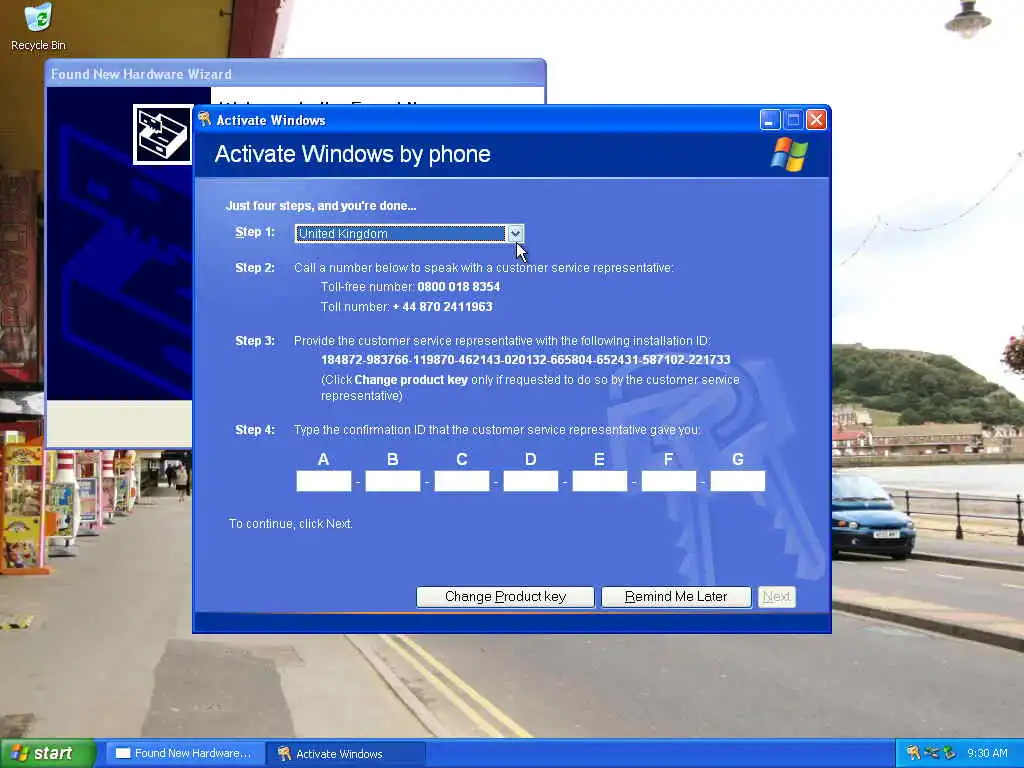Viewport: 1024px width, 768px height.
Task: Click the "Just four steps, and you're done..." text
Action: tap(321, 206)
